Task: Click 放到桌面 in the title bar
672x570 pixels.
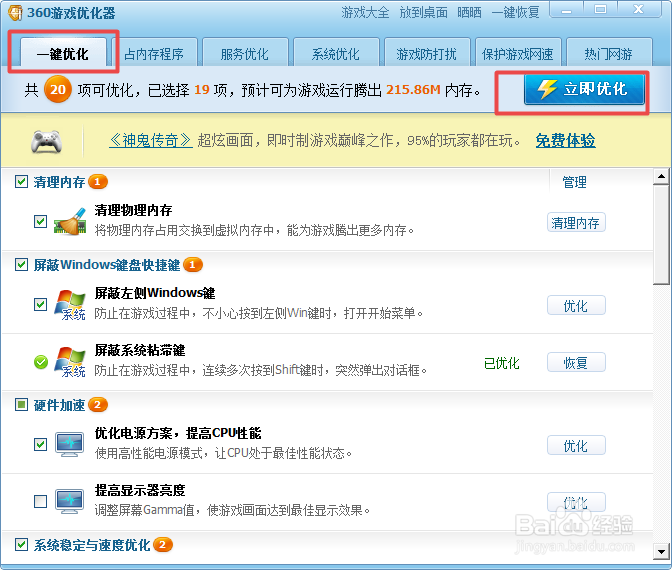Action: pos(423,12)
